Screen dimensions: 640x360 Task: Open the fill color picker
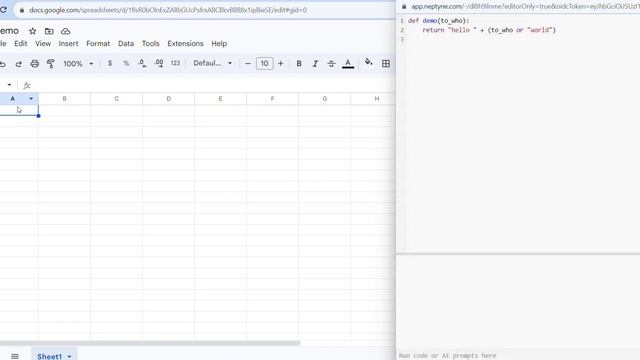coord(369,62)
